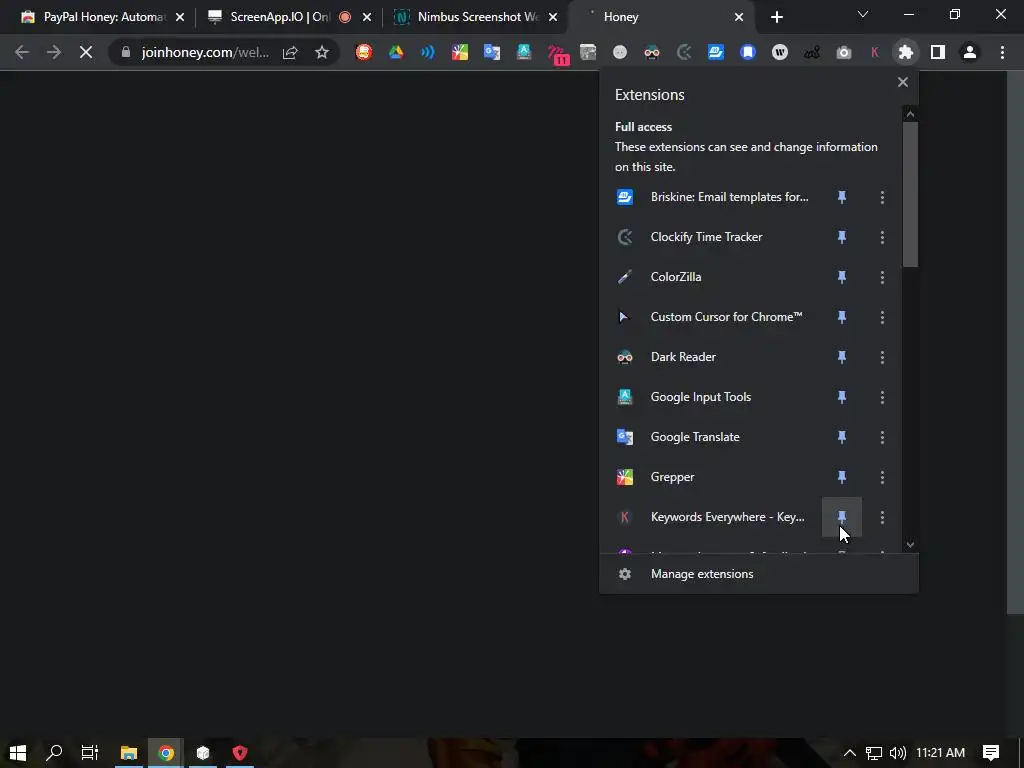Click the camera screenshot extension icon
The height and width of the screenshot is (768, 1024).
click(x=844, y=52)
